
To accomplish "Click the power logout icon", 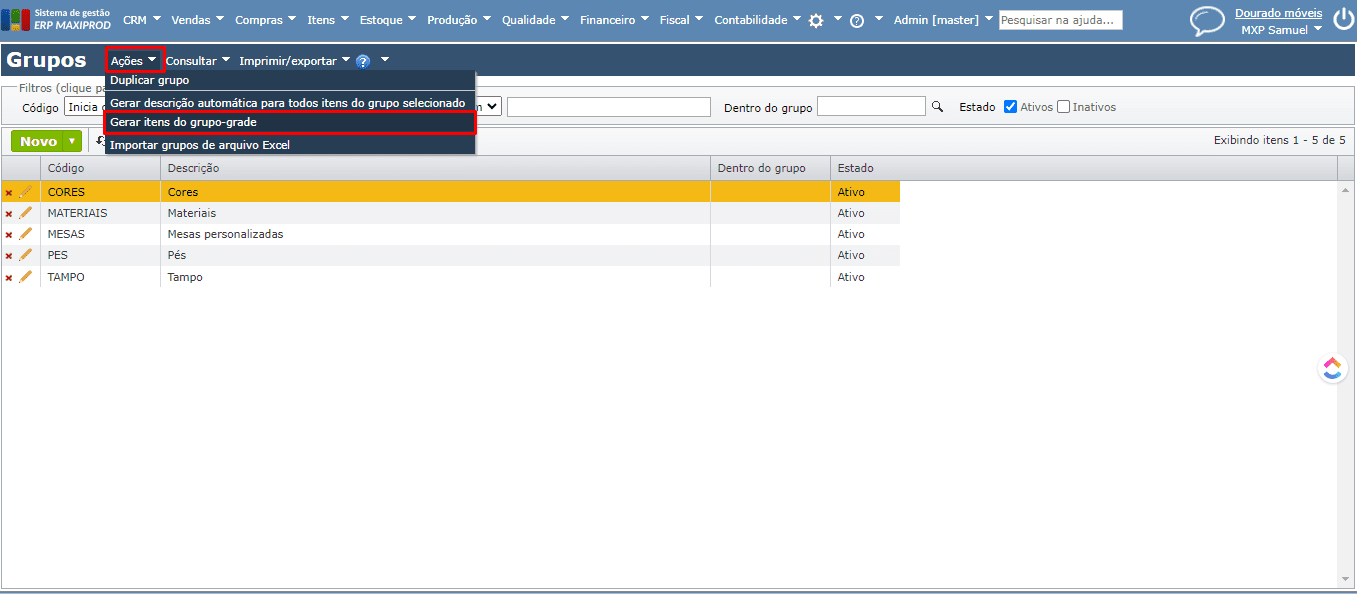I will point(1343,20).
